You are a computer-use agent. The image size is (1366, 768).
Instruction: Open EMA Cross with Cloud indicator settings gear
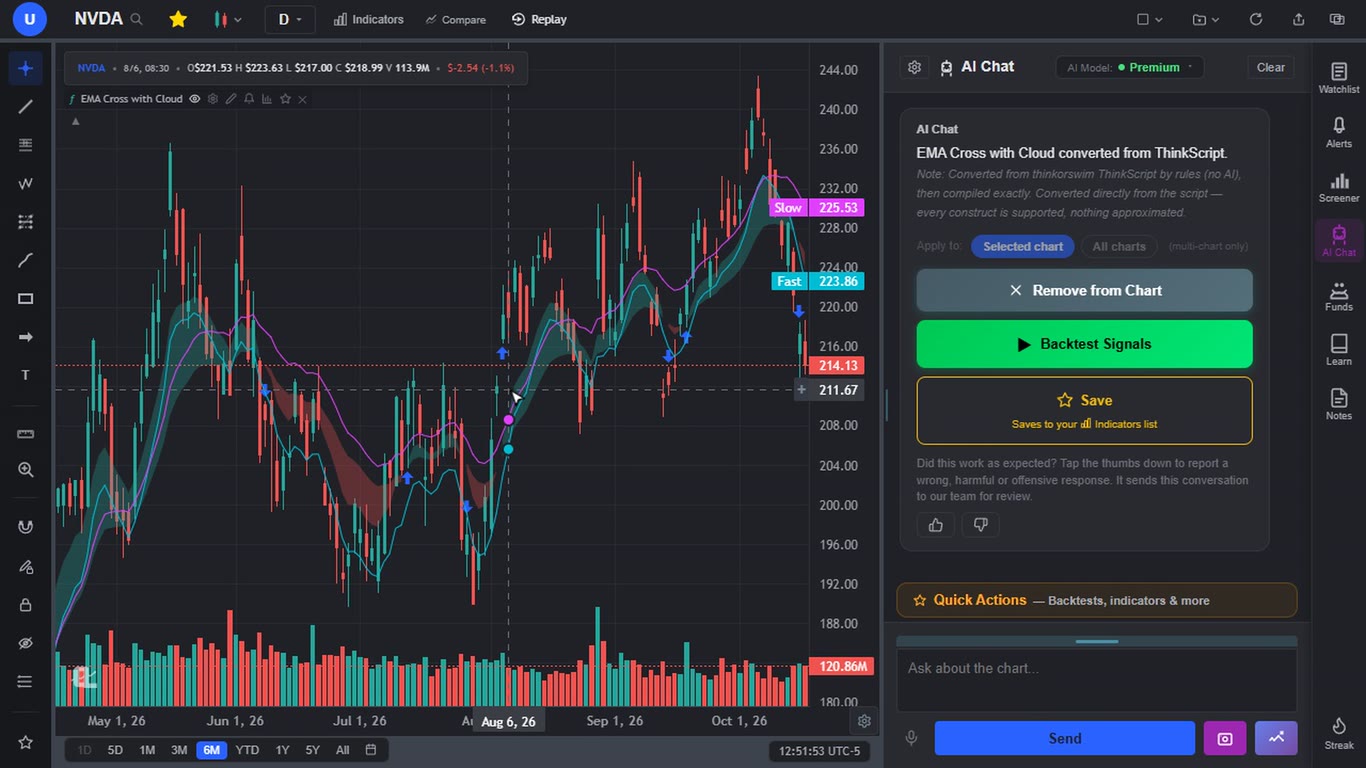[213, 99]
